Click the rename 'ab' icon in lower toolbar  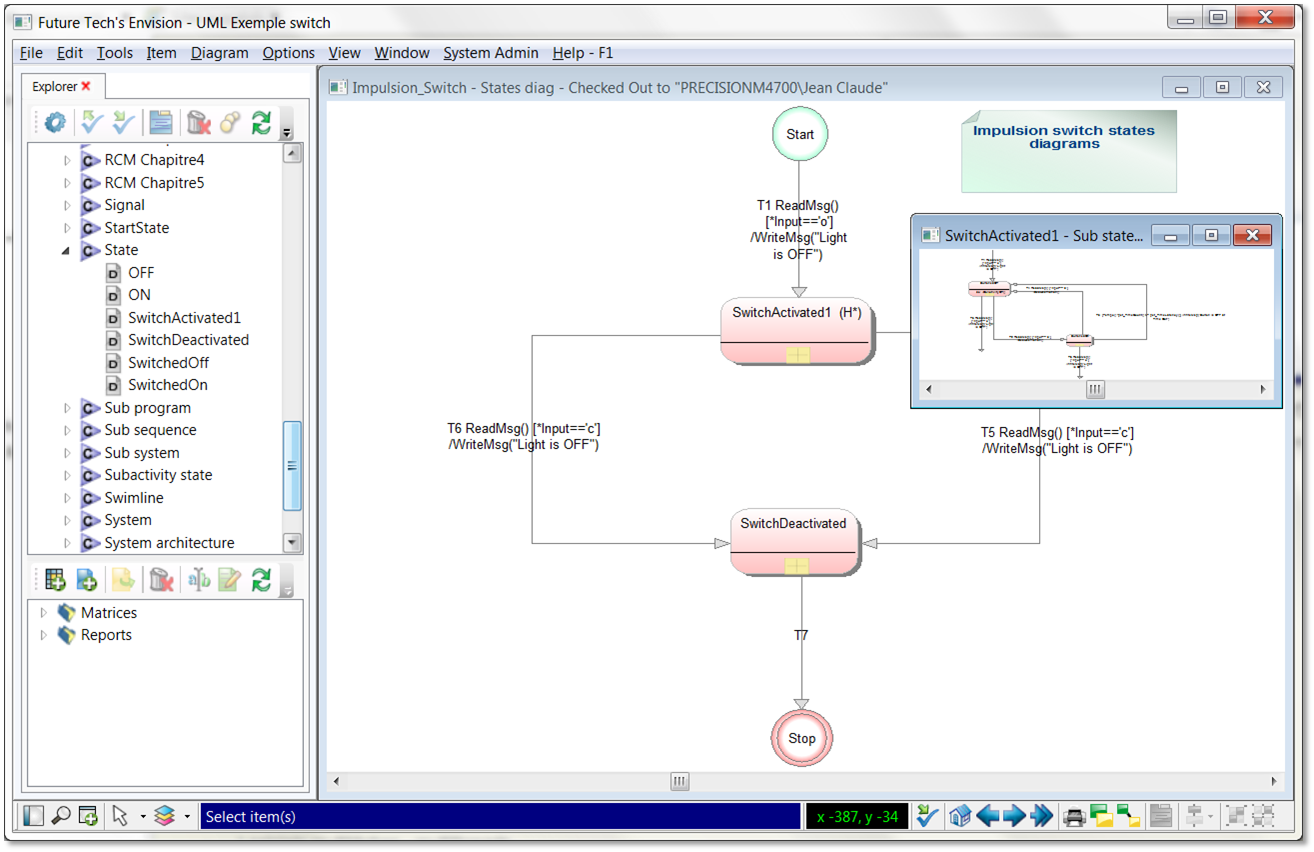(x=202, y=580)
